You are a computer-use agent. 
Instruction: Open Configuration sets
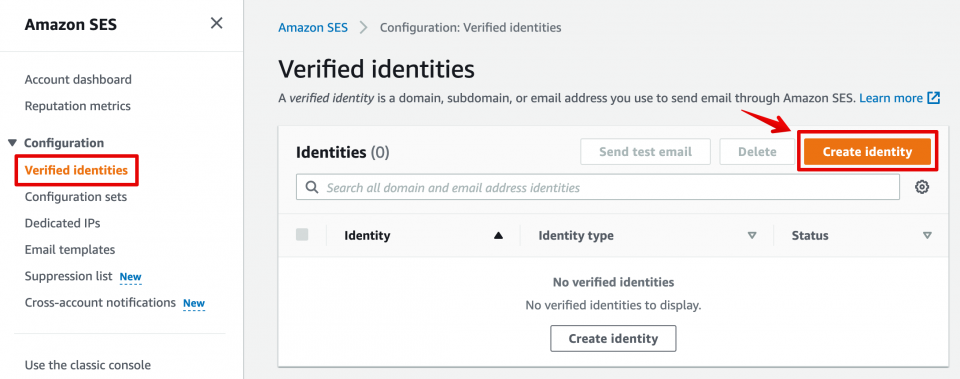click(x=76, y=197)
